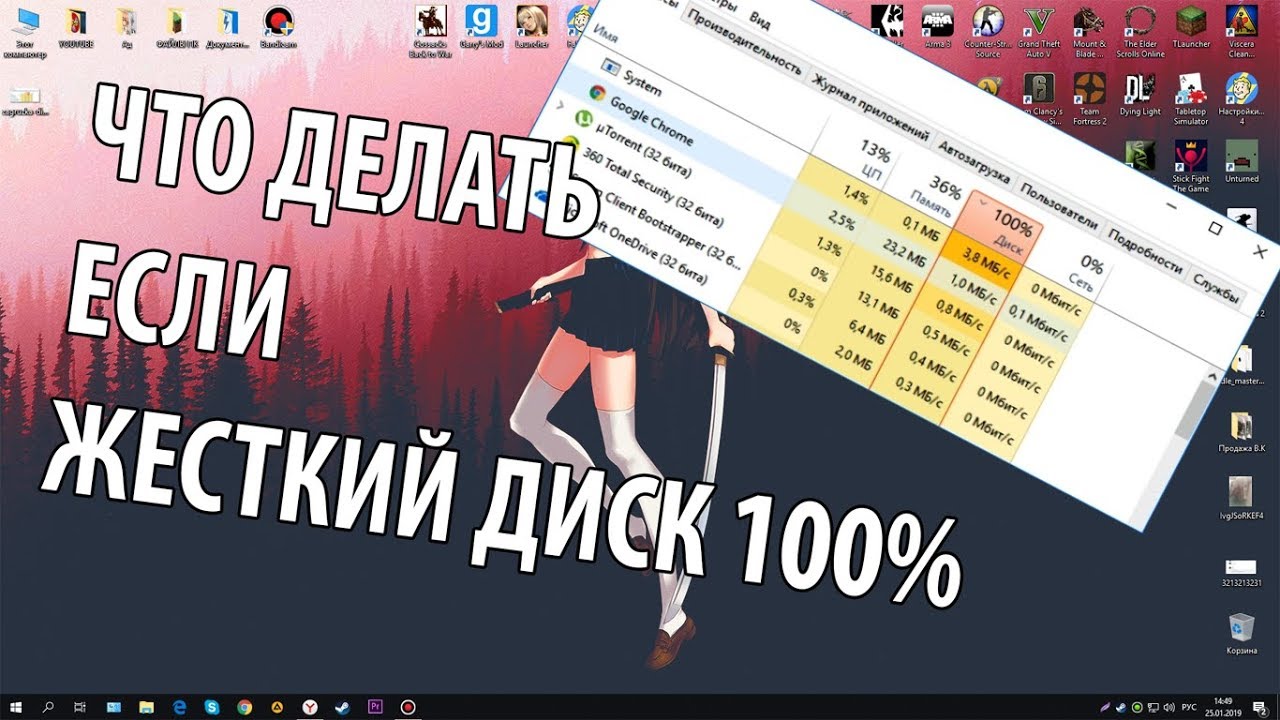1280x720 pixels.
Task: Open the 3213213231 desktop file
Action: point(1242,570)
